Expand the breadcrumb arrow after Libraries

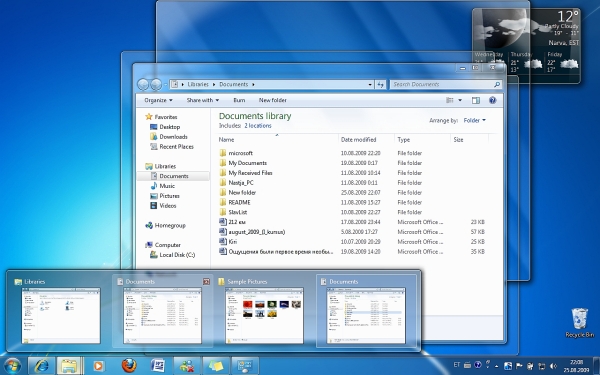coord(214,85)
